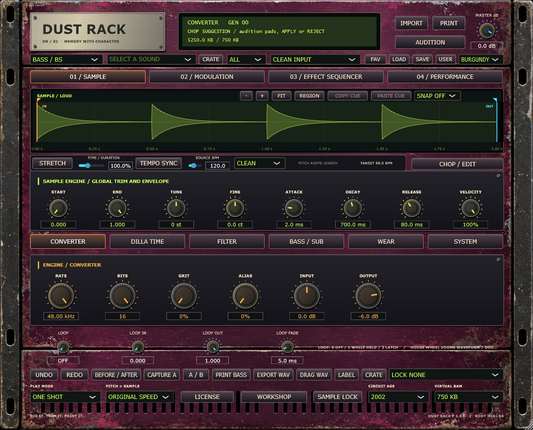Click the ALIAS knob
This screenshot has height=430, width=533.
(x=245, y=296)
